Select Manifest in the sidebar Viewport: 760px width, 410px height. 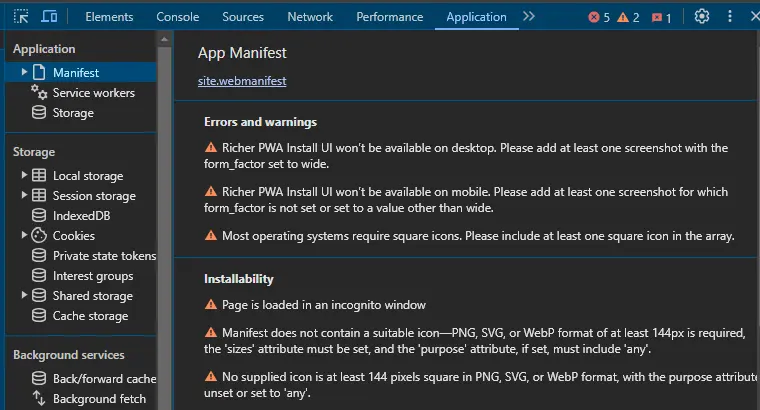coord(80,73)
